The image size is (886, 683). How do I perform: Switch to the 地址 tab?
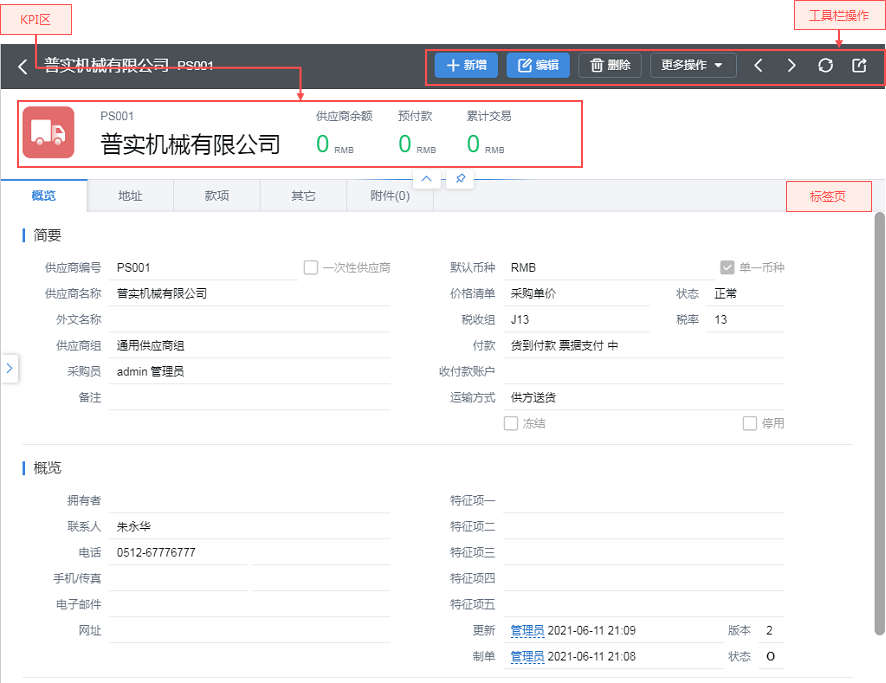pyautogui.click(x=130, y=196)
